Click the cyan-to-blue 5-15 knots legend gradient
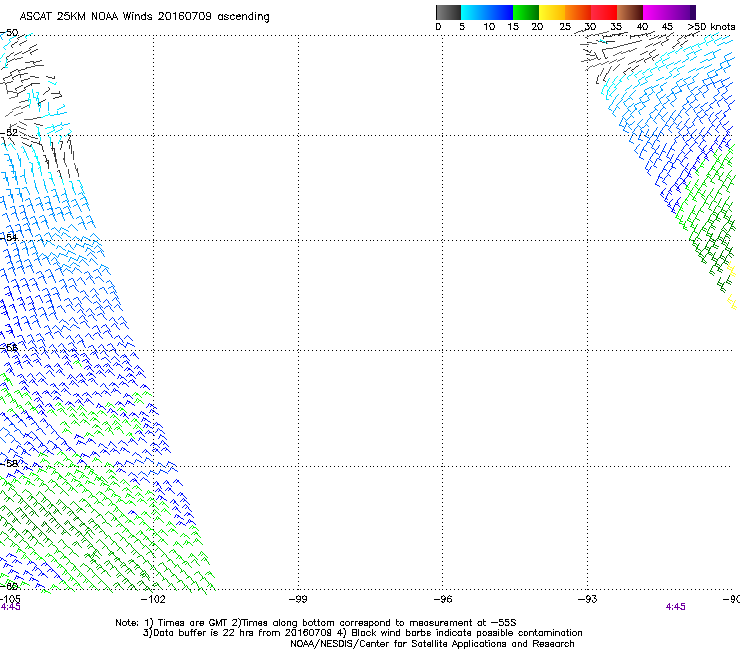 [x=487, y=12]
